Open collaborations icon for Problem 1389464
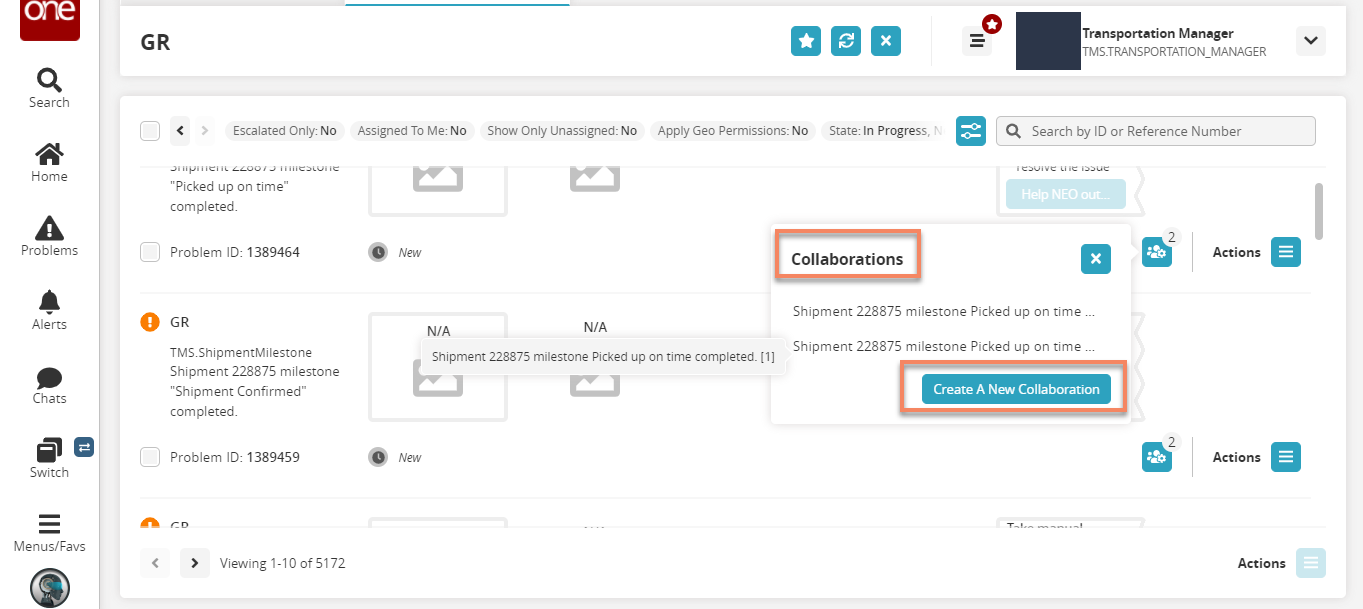 (1157, 252)
